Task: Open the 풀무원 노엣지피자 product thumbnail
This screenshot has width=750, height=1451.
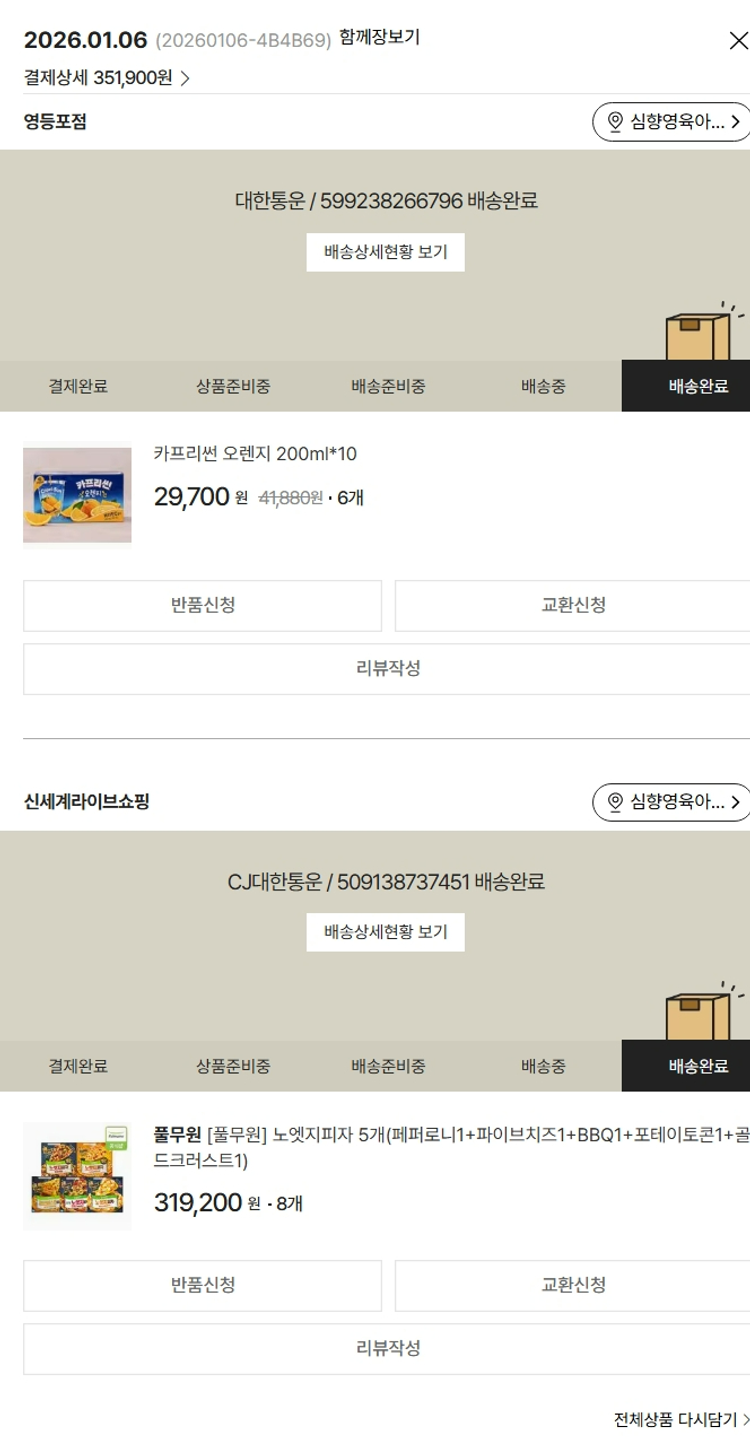Action: pos(77,1175)
